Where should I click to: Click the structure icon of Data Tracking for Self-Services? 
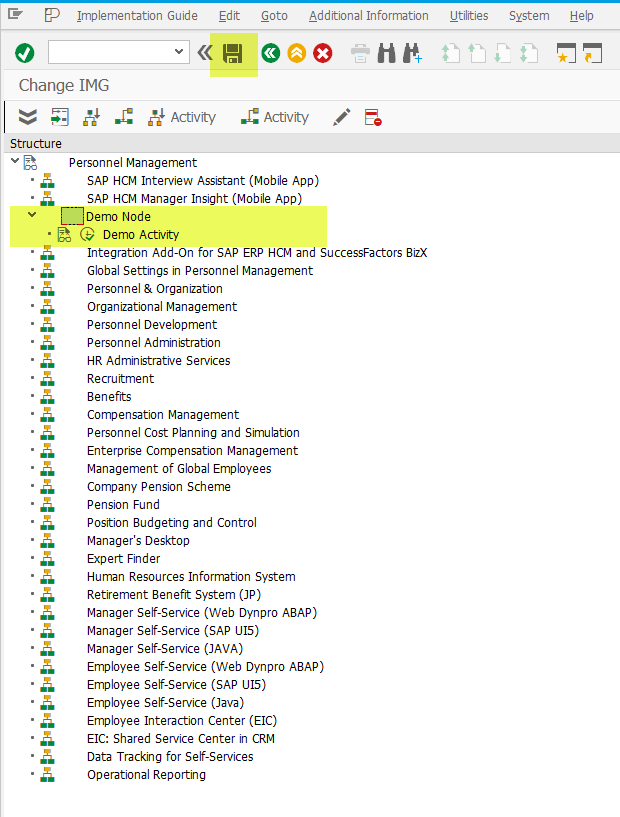47,757
